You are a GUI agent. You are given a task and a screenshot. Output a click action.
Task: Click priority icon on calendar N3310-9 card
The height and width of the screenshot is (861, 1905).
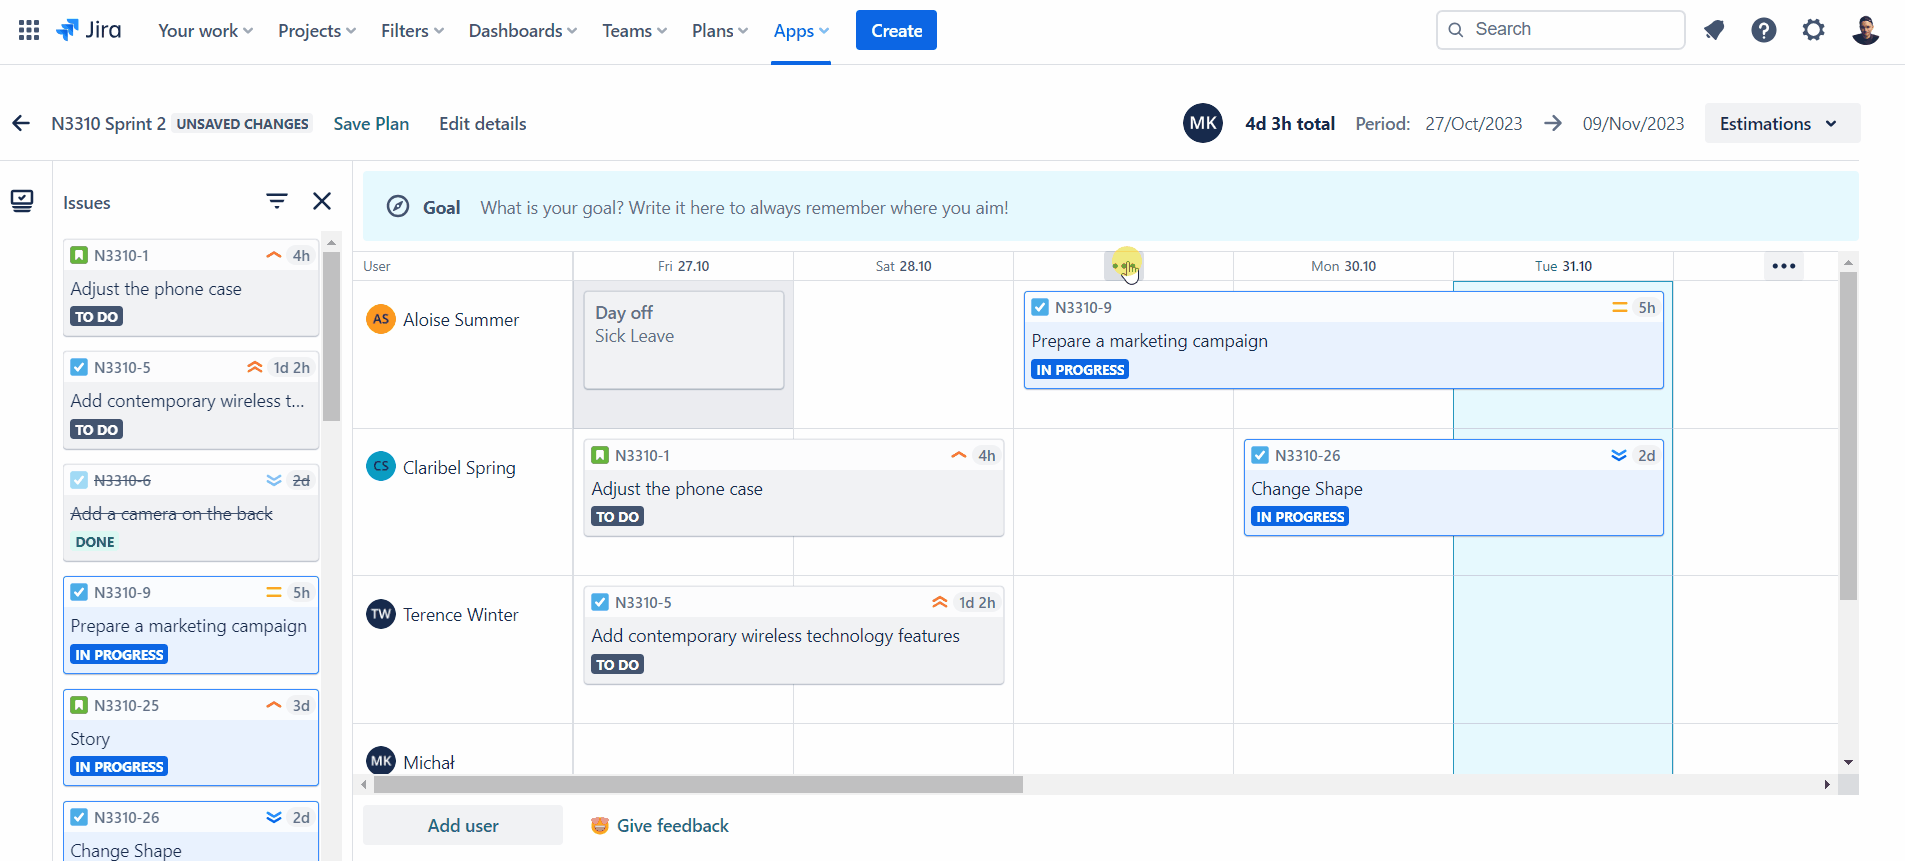(1620, 307)
